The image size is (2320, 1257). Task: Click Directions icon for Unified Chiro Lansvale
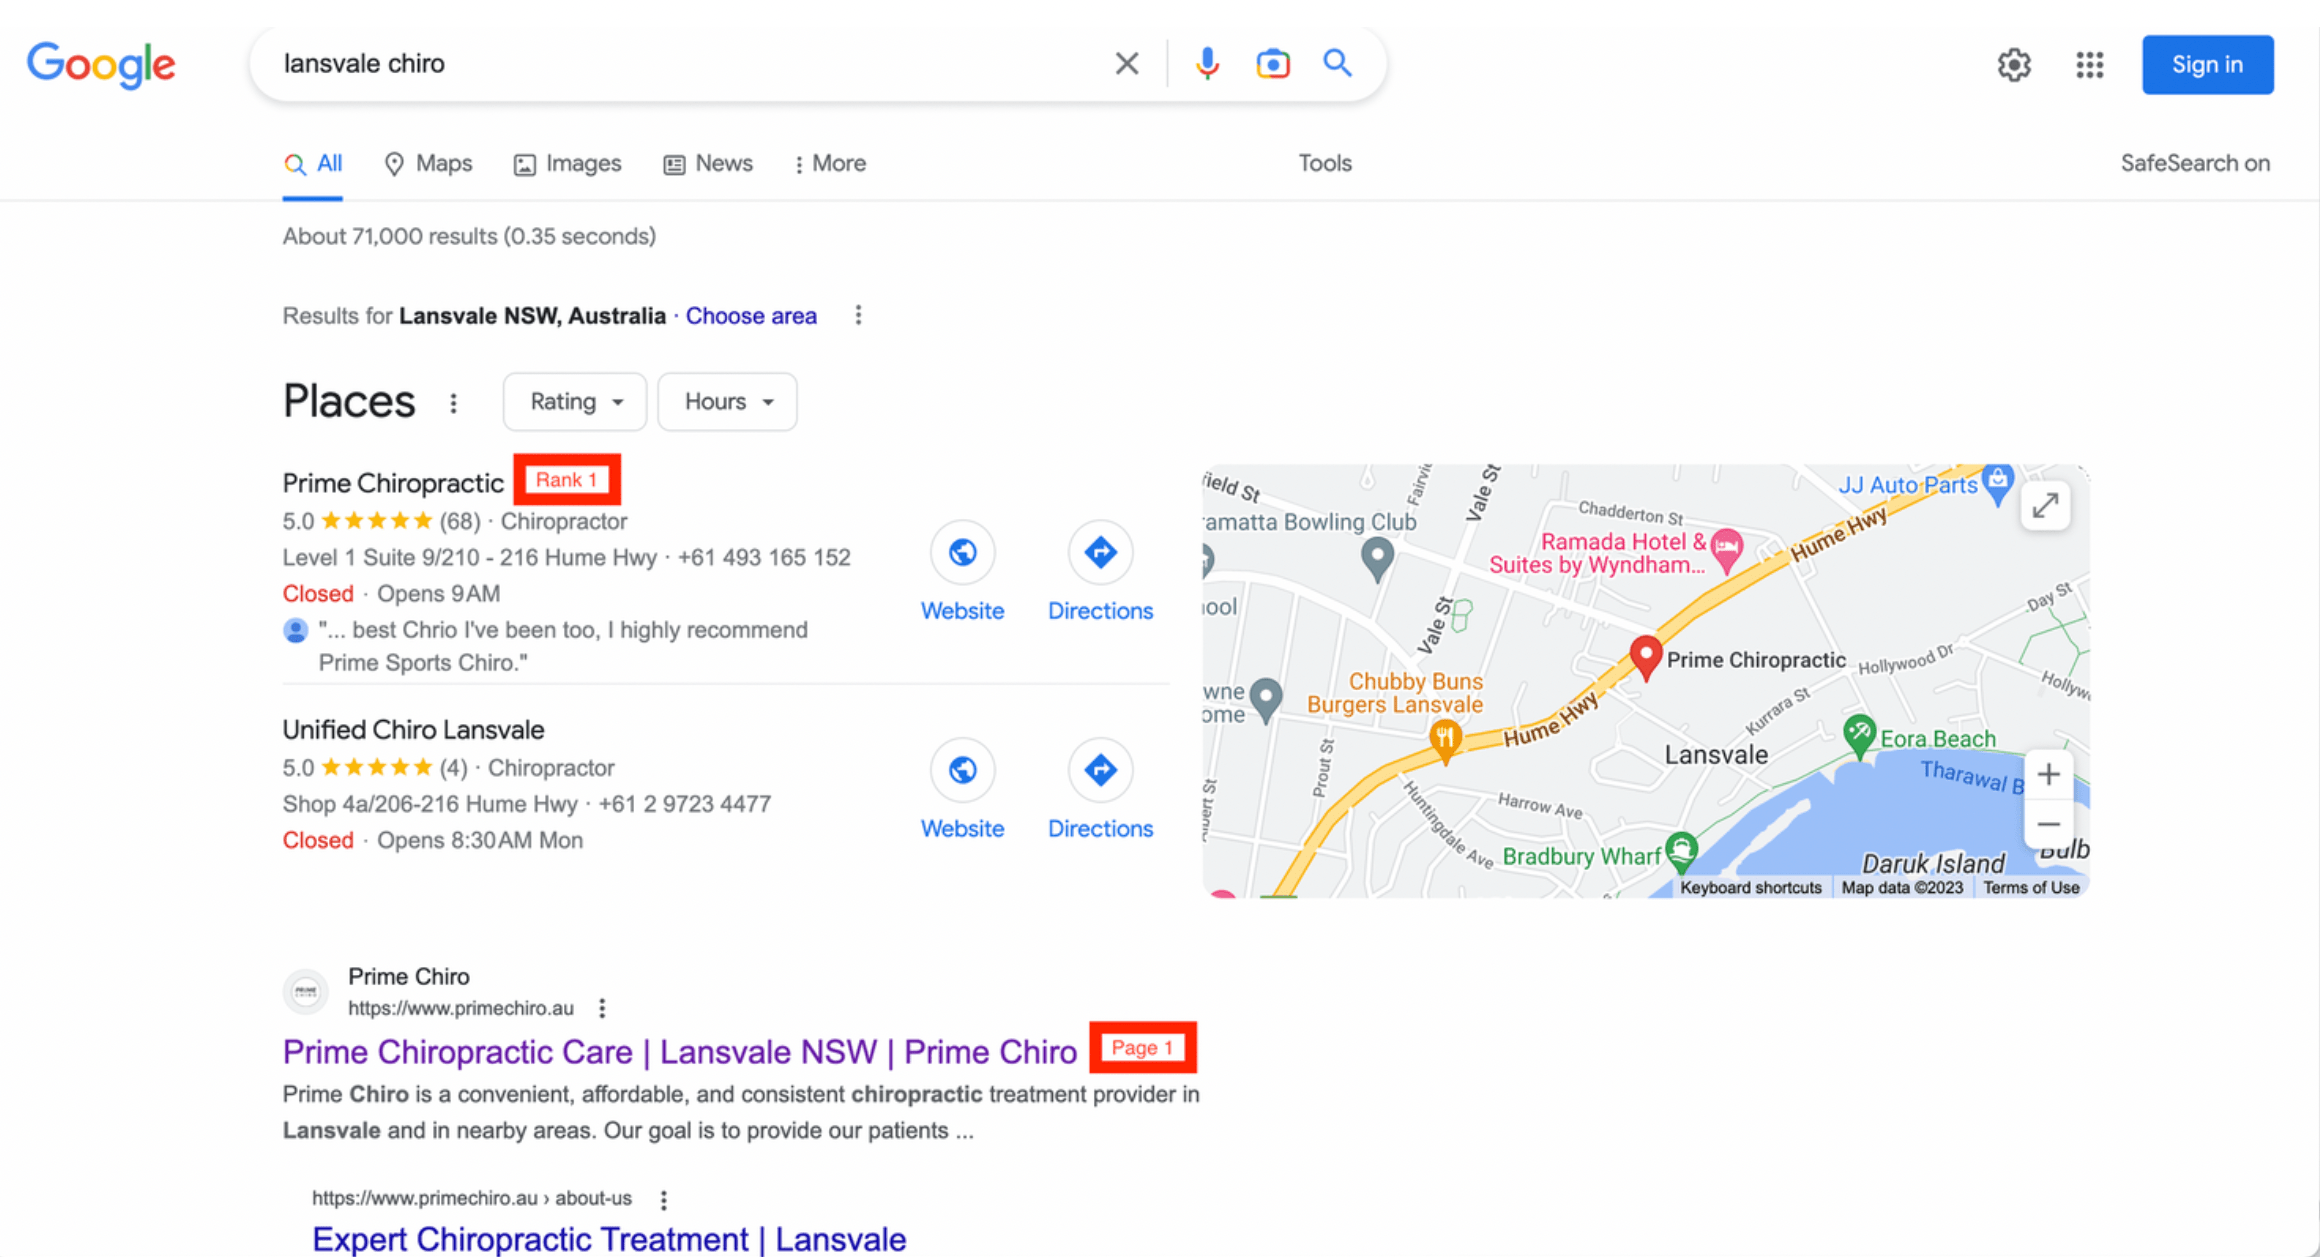click(1100, 771)
